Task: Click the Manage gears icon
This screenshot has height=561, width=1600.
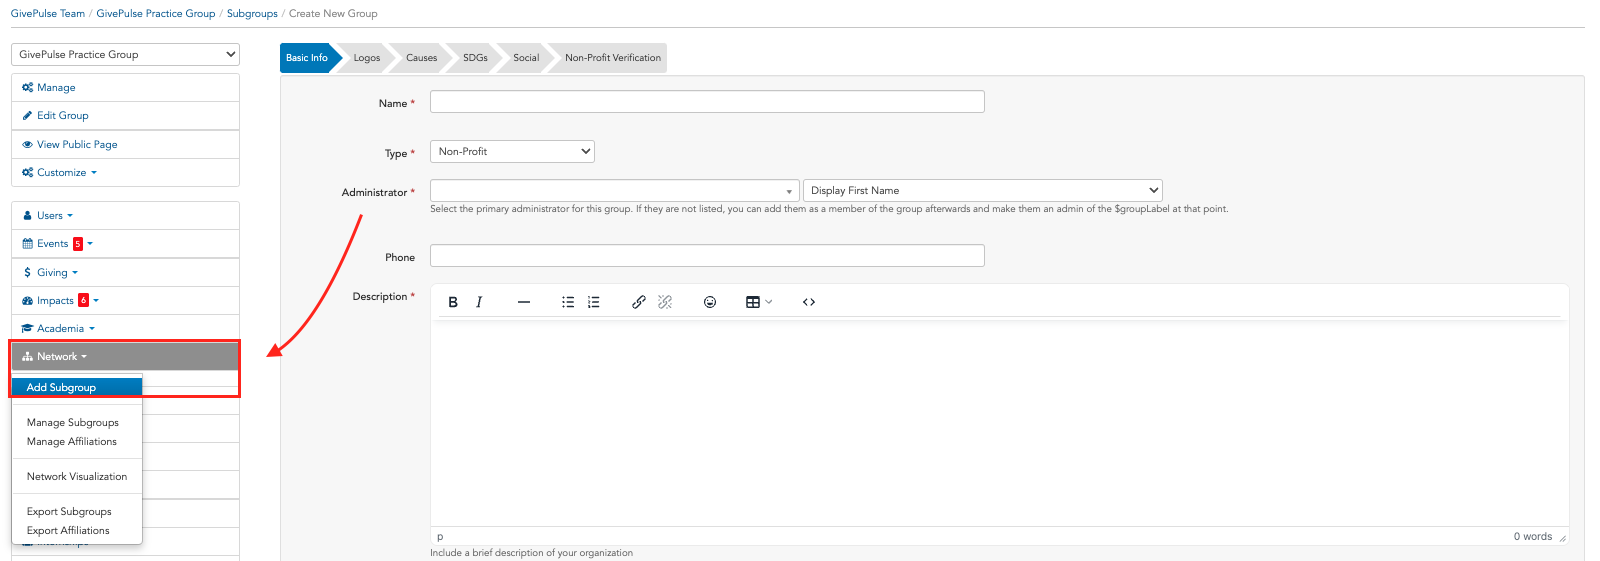Action: pos(28,87)
